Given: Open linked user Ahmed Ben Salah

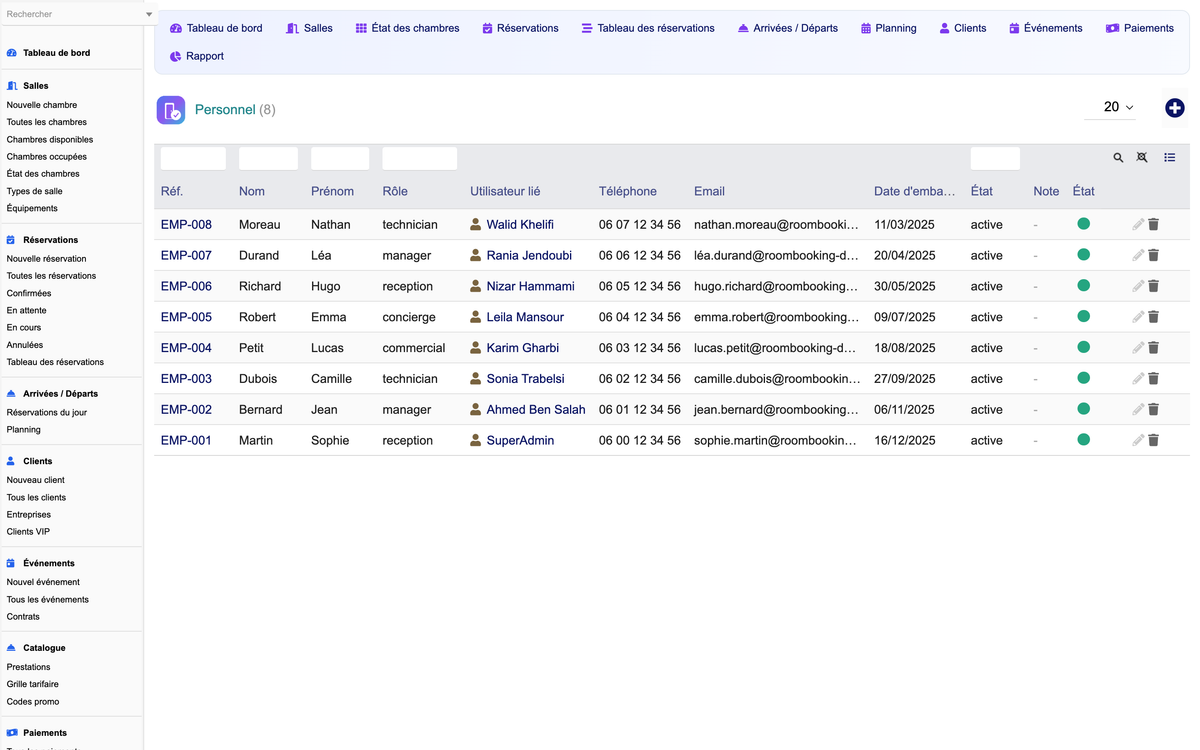Looking at the screenshot, I should click(x=536, y=410).
